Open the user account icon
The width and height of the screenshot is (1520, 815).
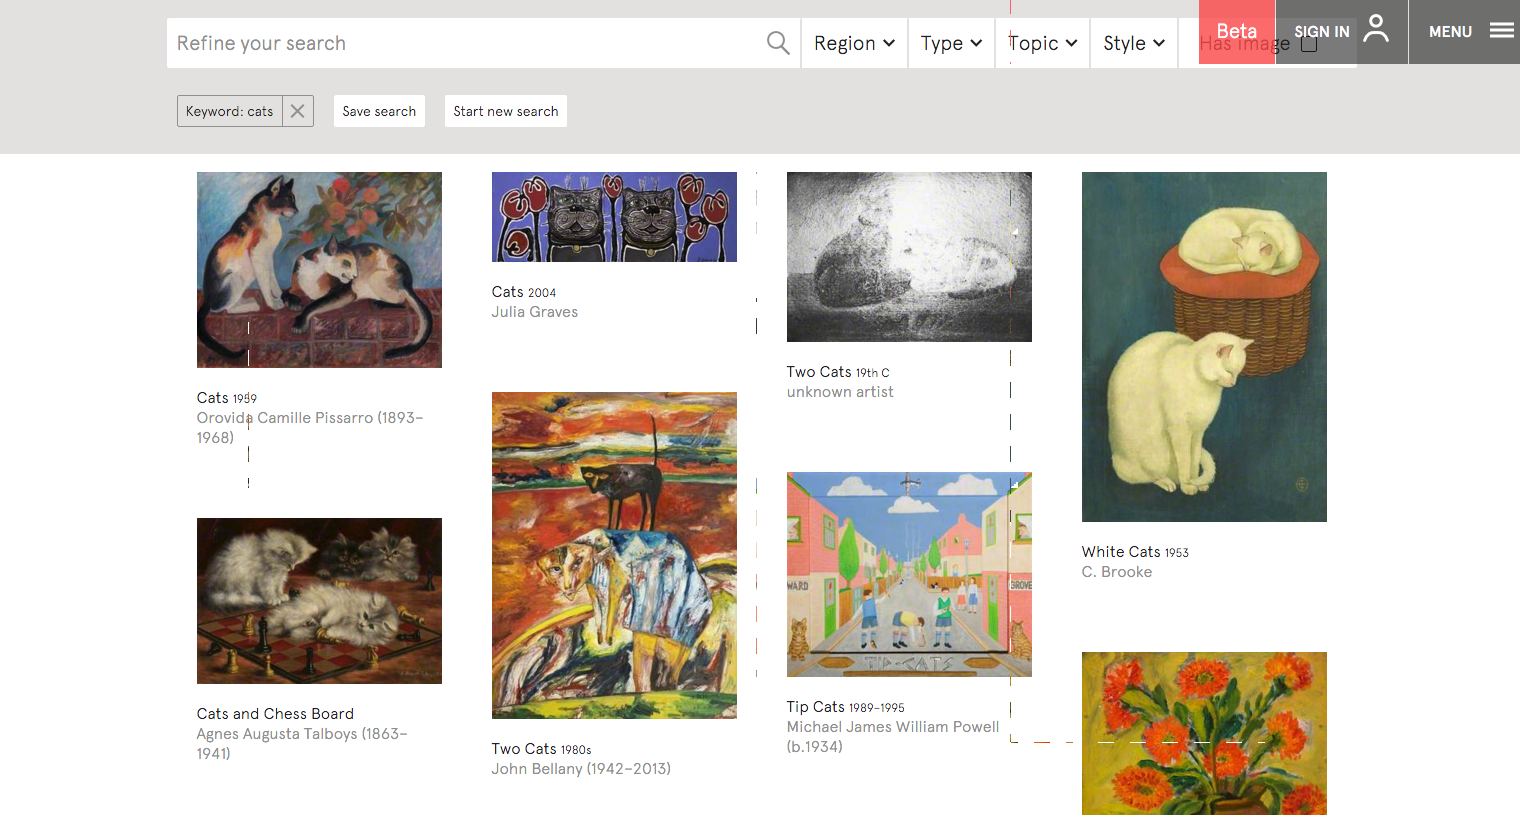pos(1377,28)
